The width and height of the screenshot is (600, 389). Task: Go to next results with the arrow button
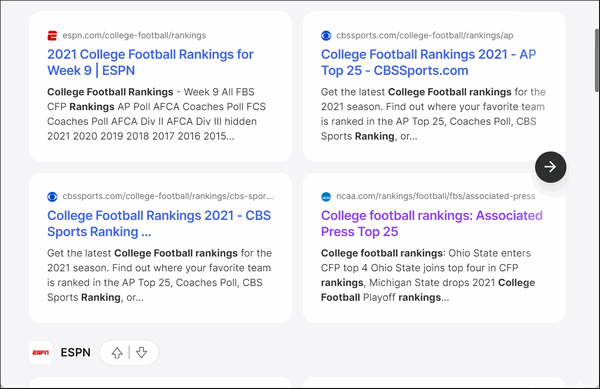tap(551, 167)
